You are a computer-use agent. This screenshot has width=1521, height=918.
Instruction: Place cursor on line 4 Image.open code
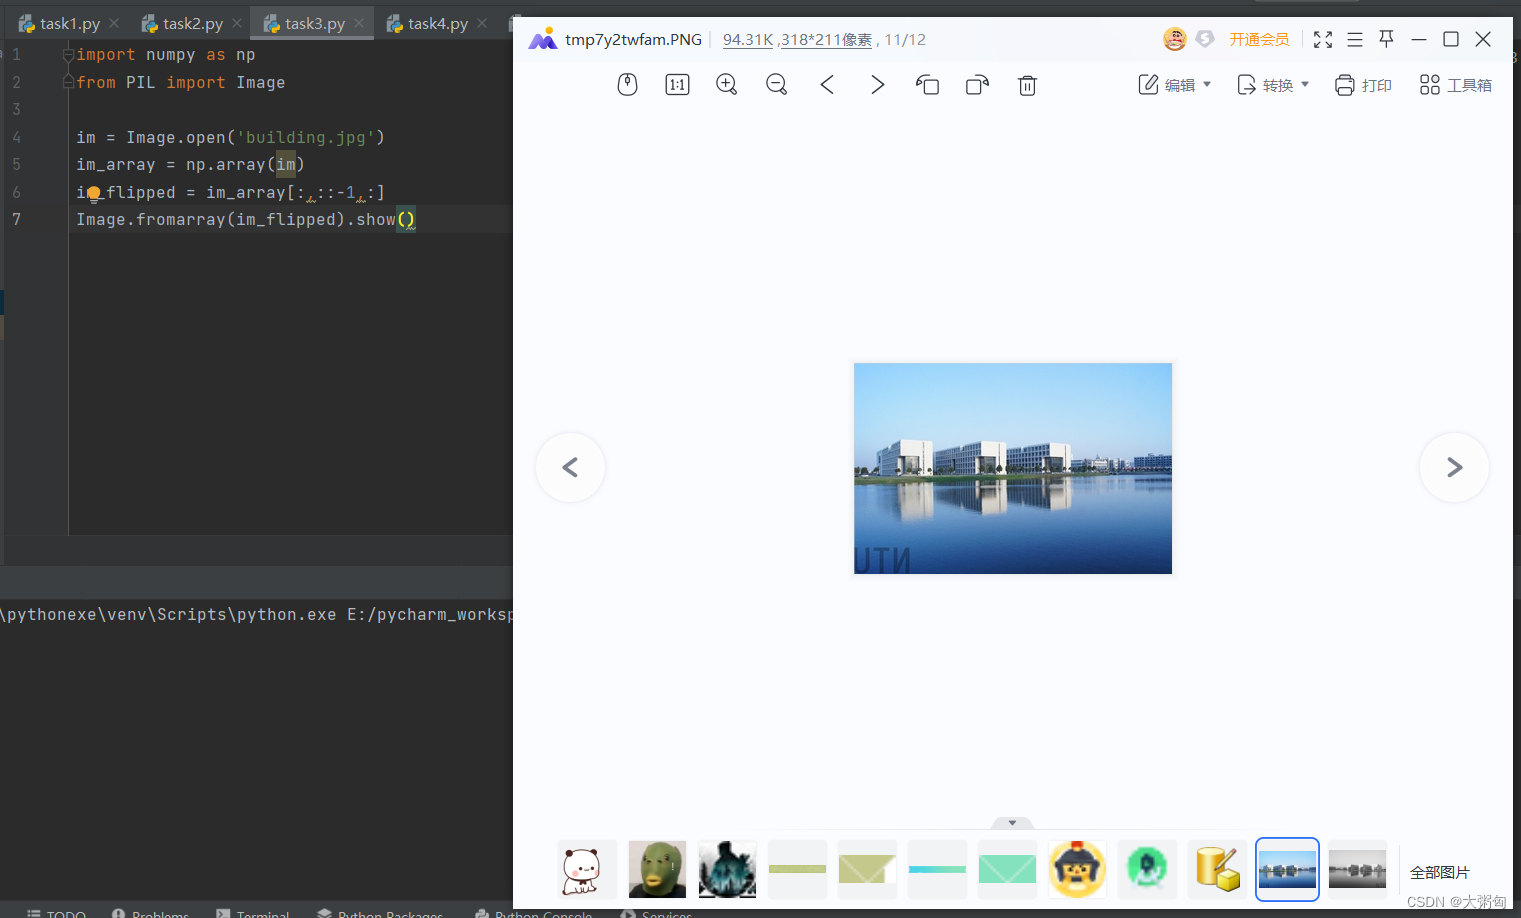pos(230,137)
